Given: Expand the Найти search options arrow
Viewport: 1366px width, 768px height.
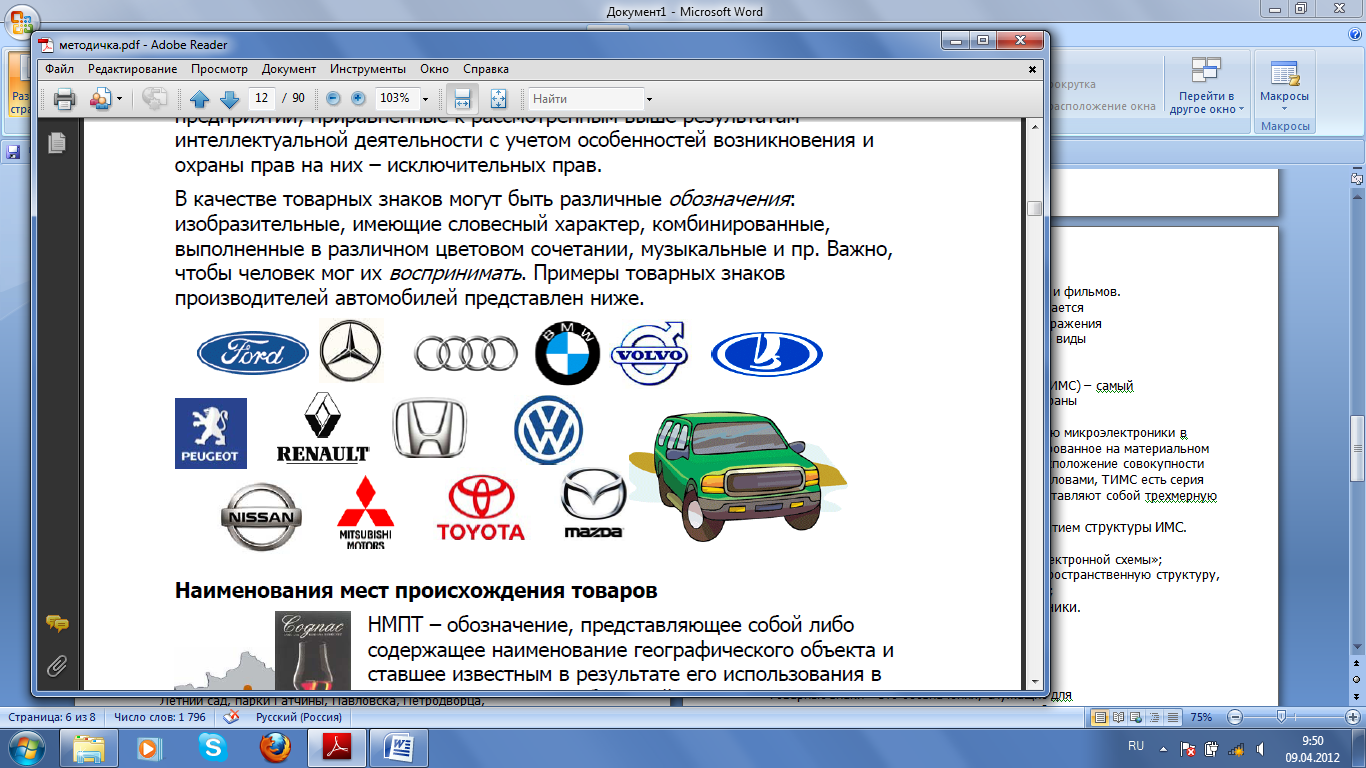Looking at the screenshot, I should tap(650, 99).
